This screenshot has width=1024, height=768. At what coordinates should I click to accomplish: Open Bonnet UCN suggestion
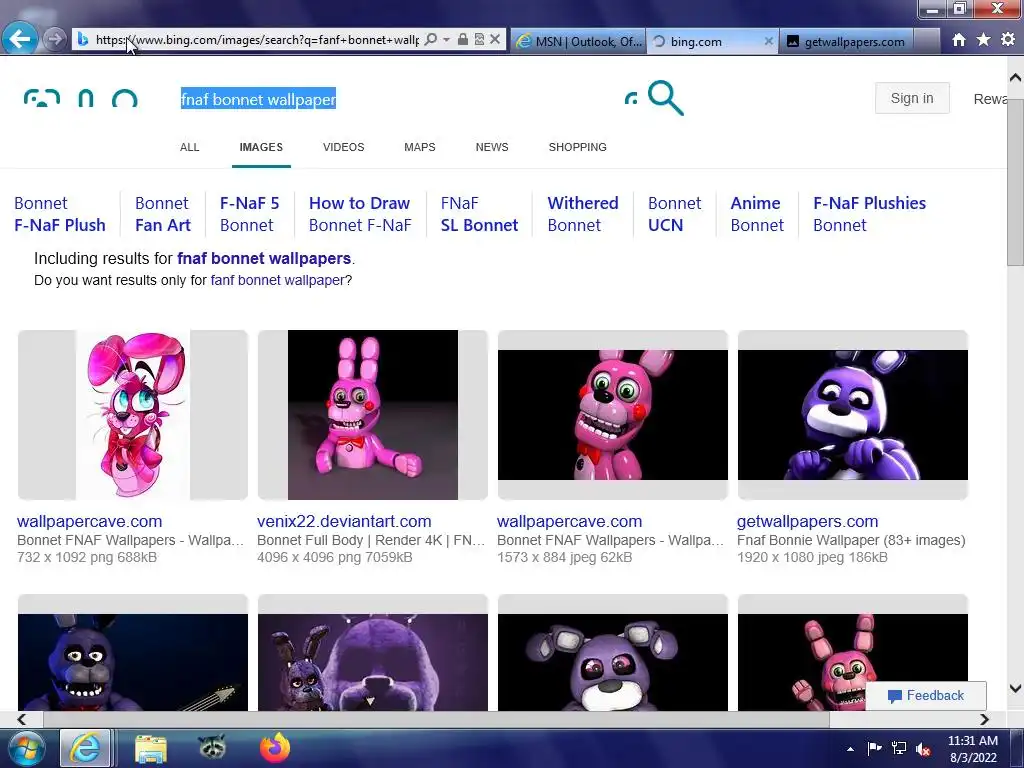click(675, 214)
